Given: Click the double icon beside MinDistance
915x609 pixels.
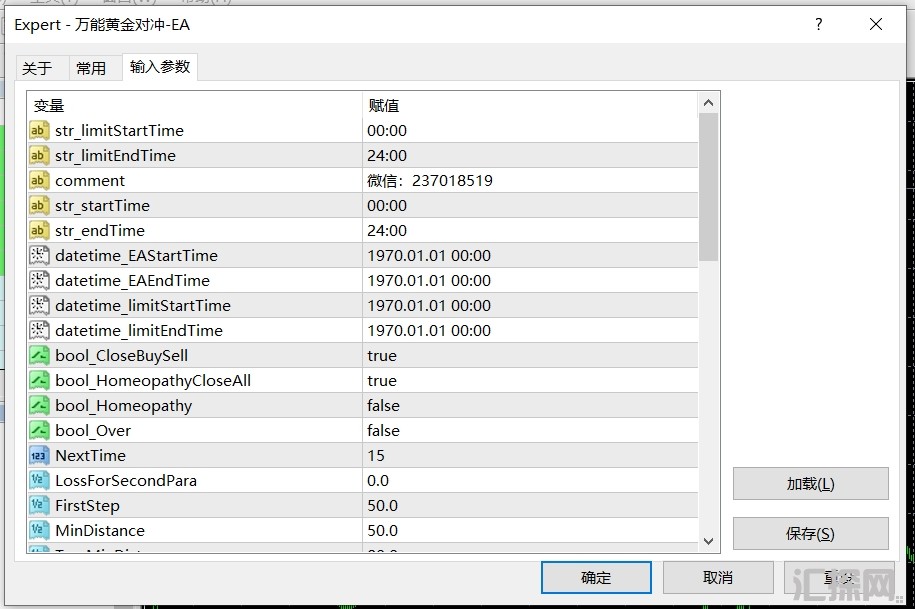Looking at the screenshot, I should pos(39,531).
